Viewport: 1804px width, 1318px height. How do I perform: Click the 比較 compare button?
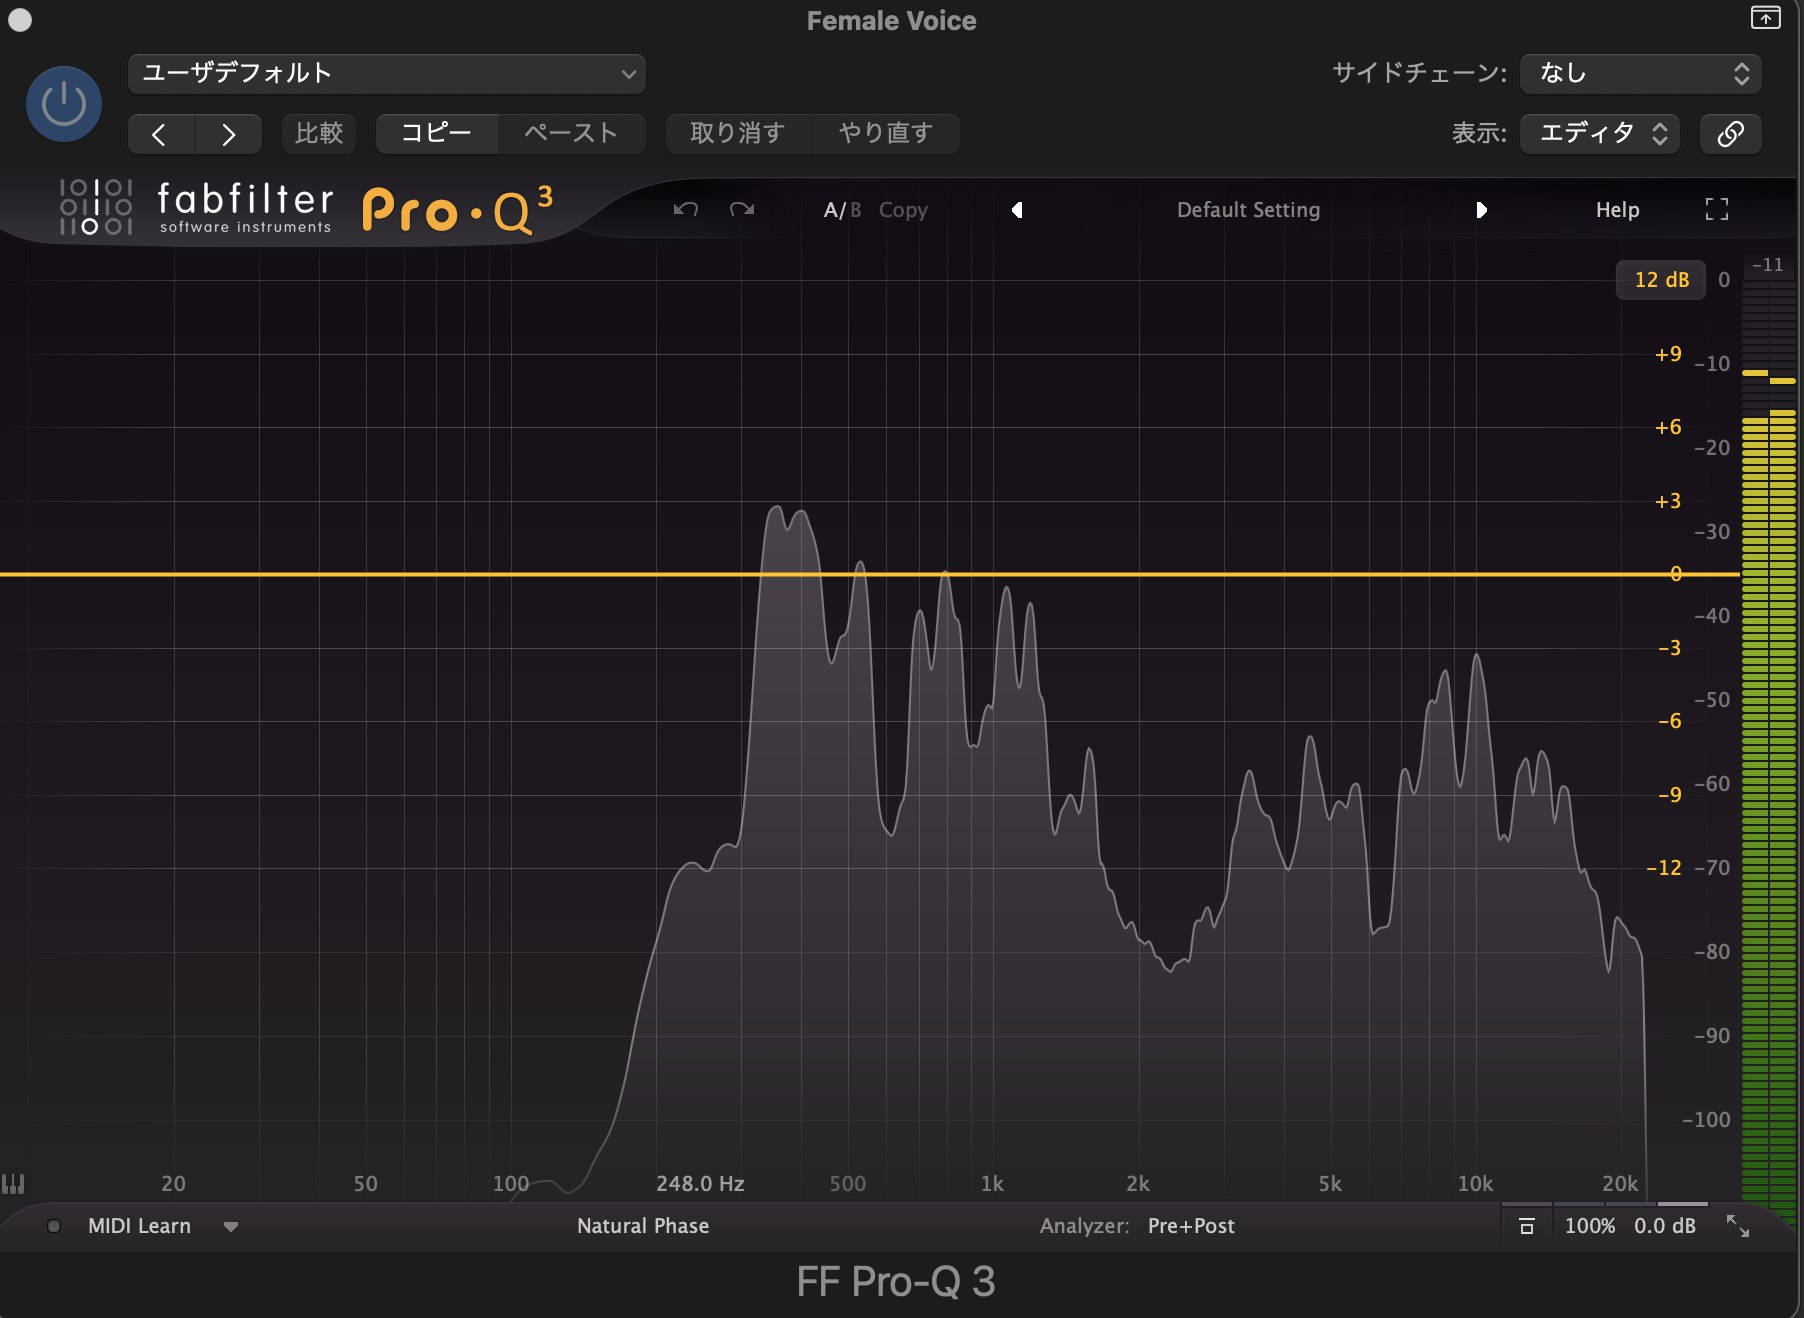point(319,134)
